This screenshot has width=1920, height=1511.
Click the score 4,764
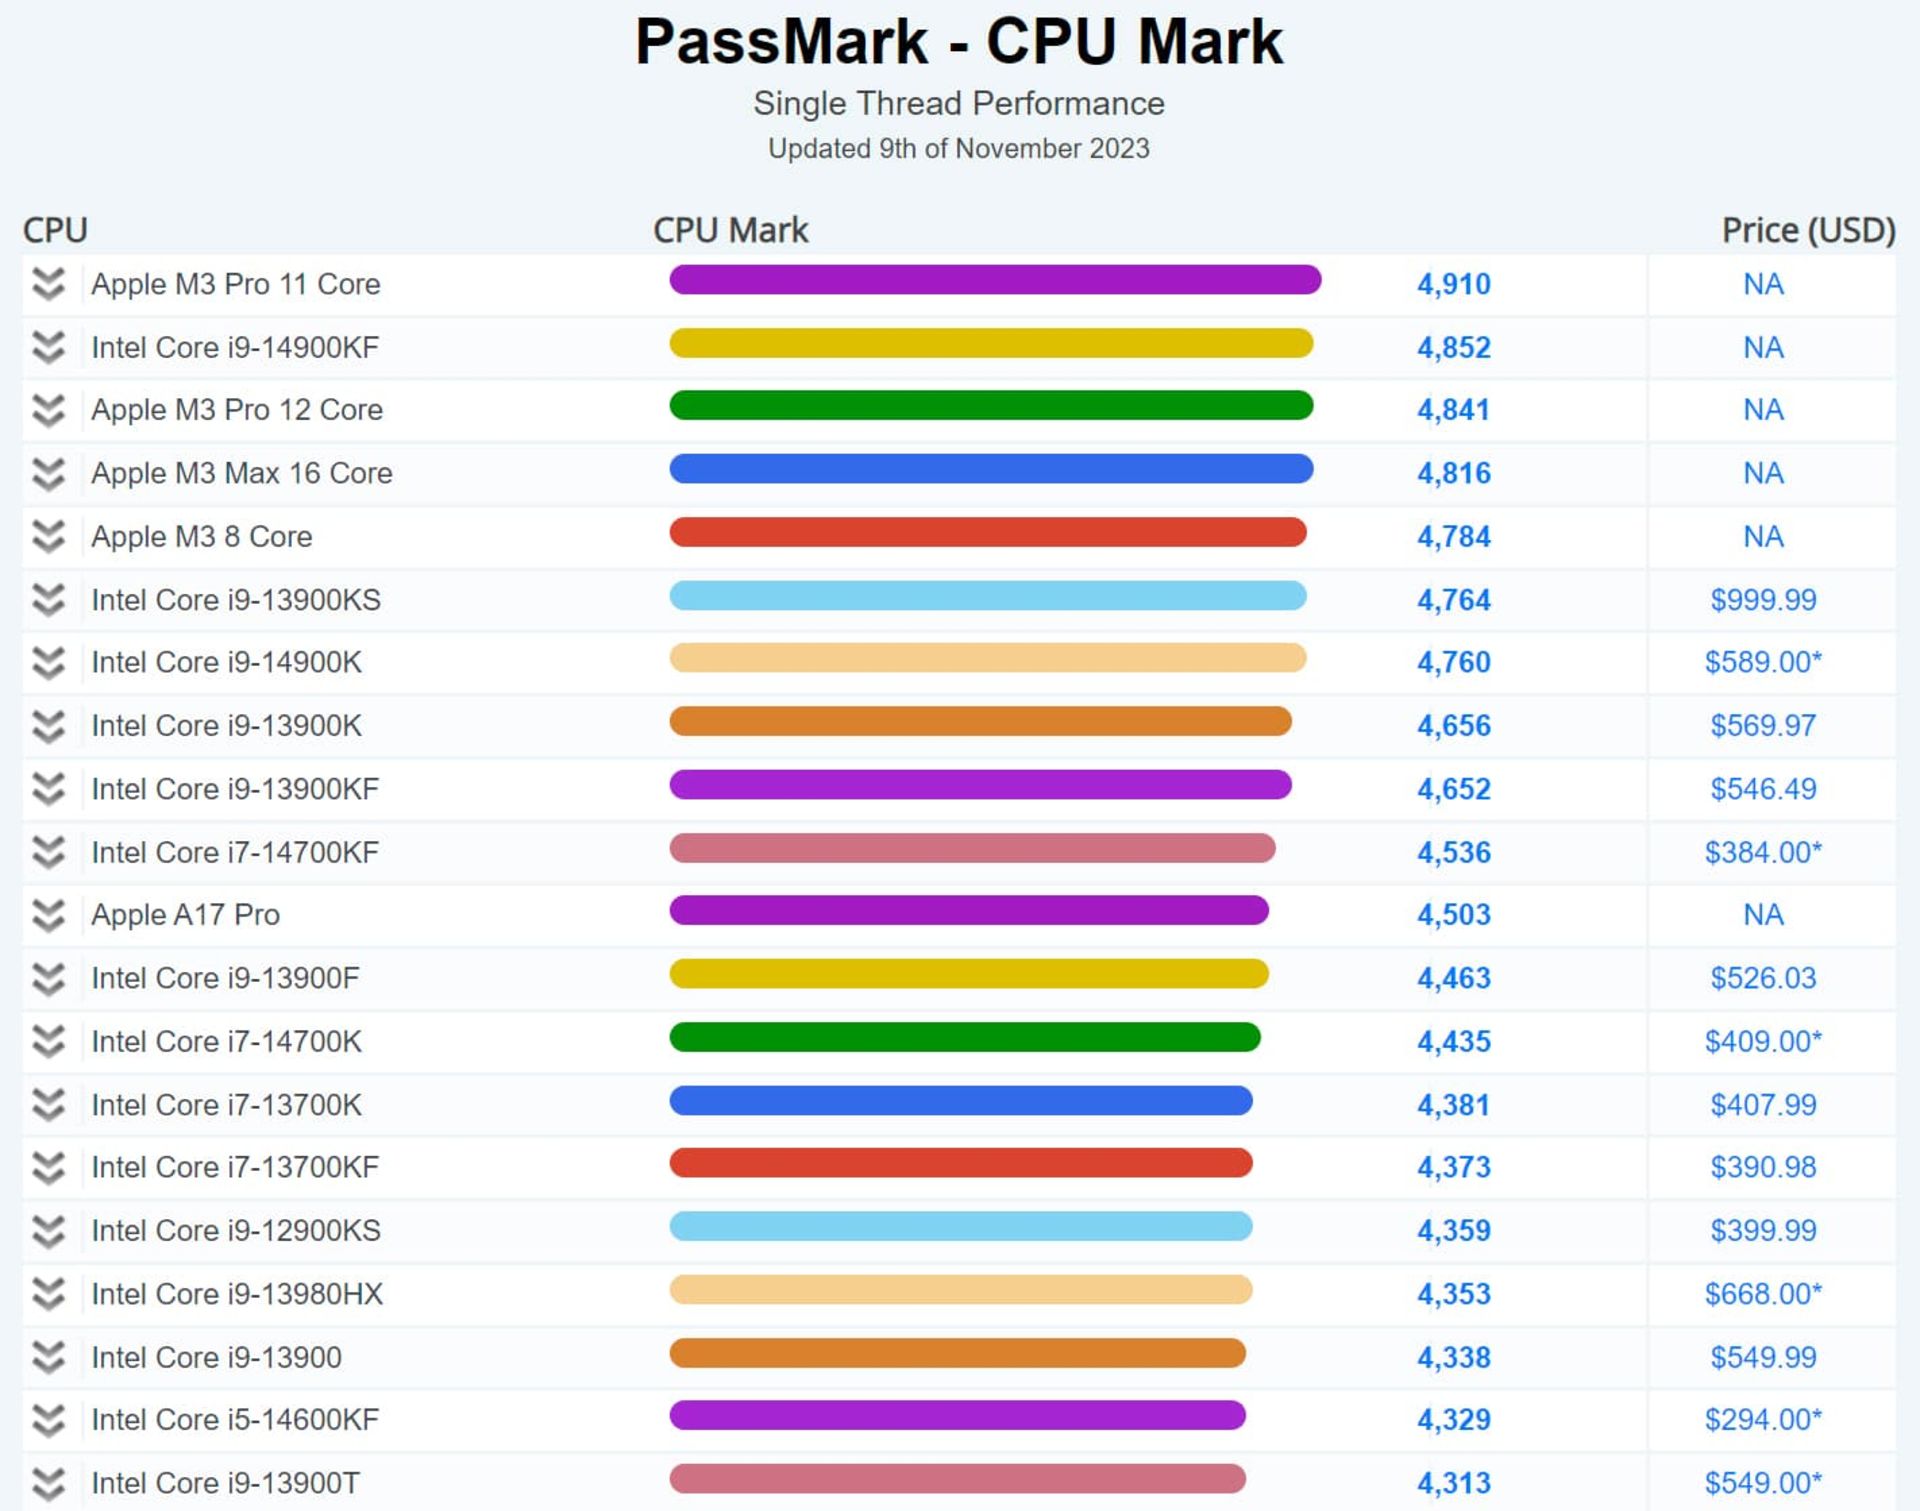(1454, 600)
